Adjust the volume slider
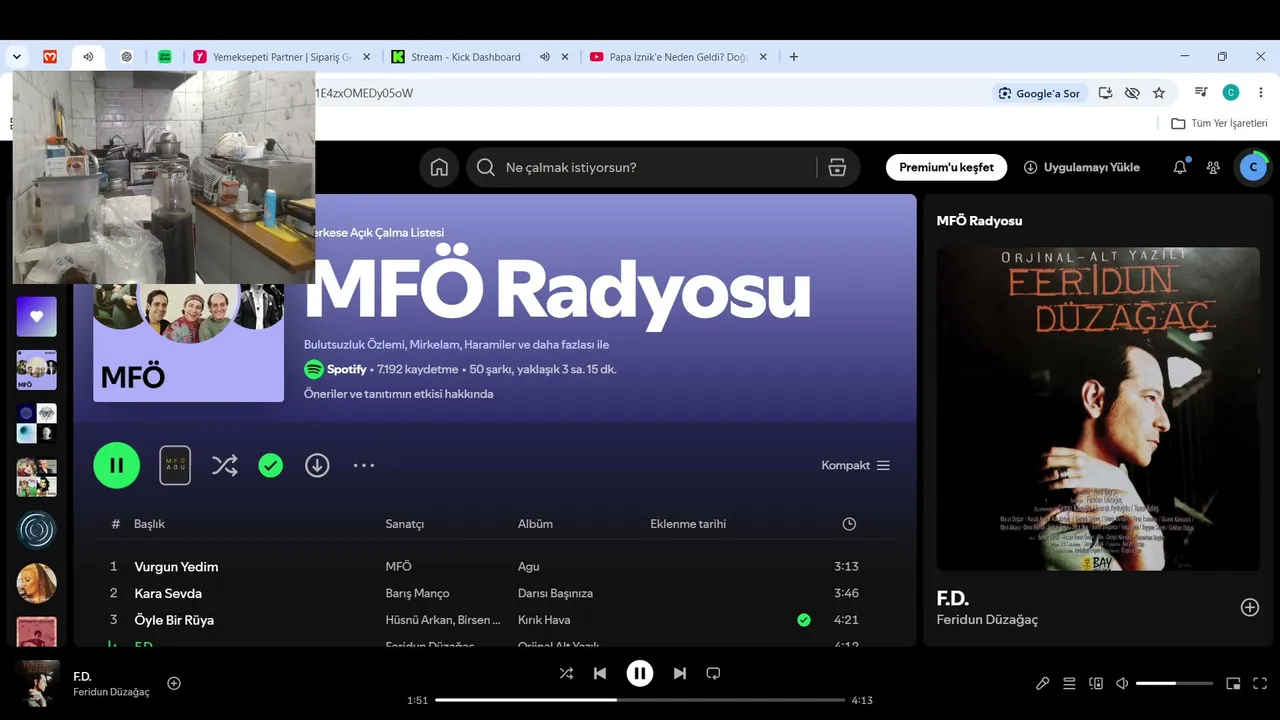 click(x=1174, y=683)
